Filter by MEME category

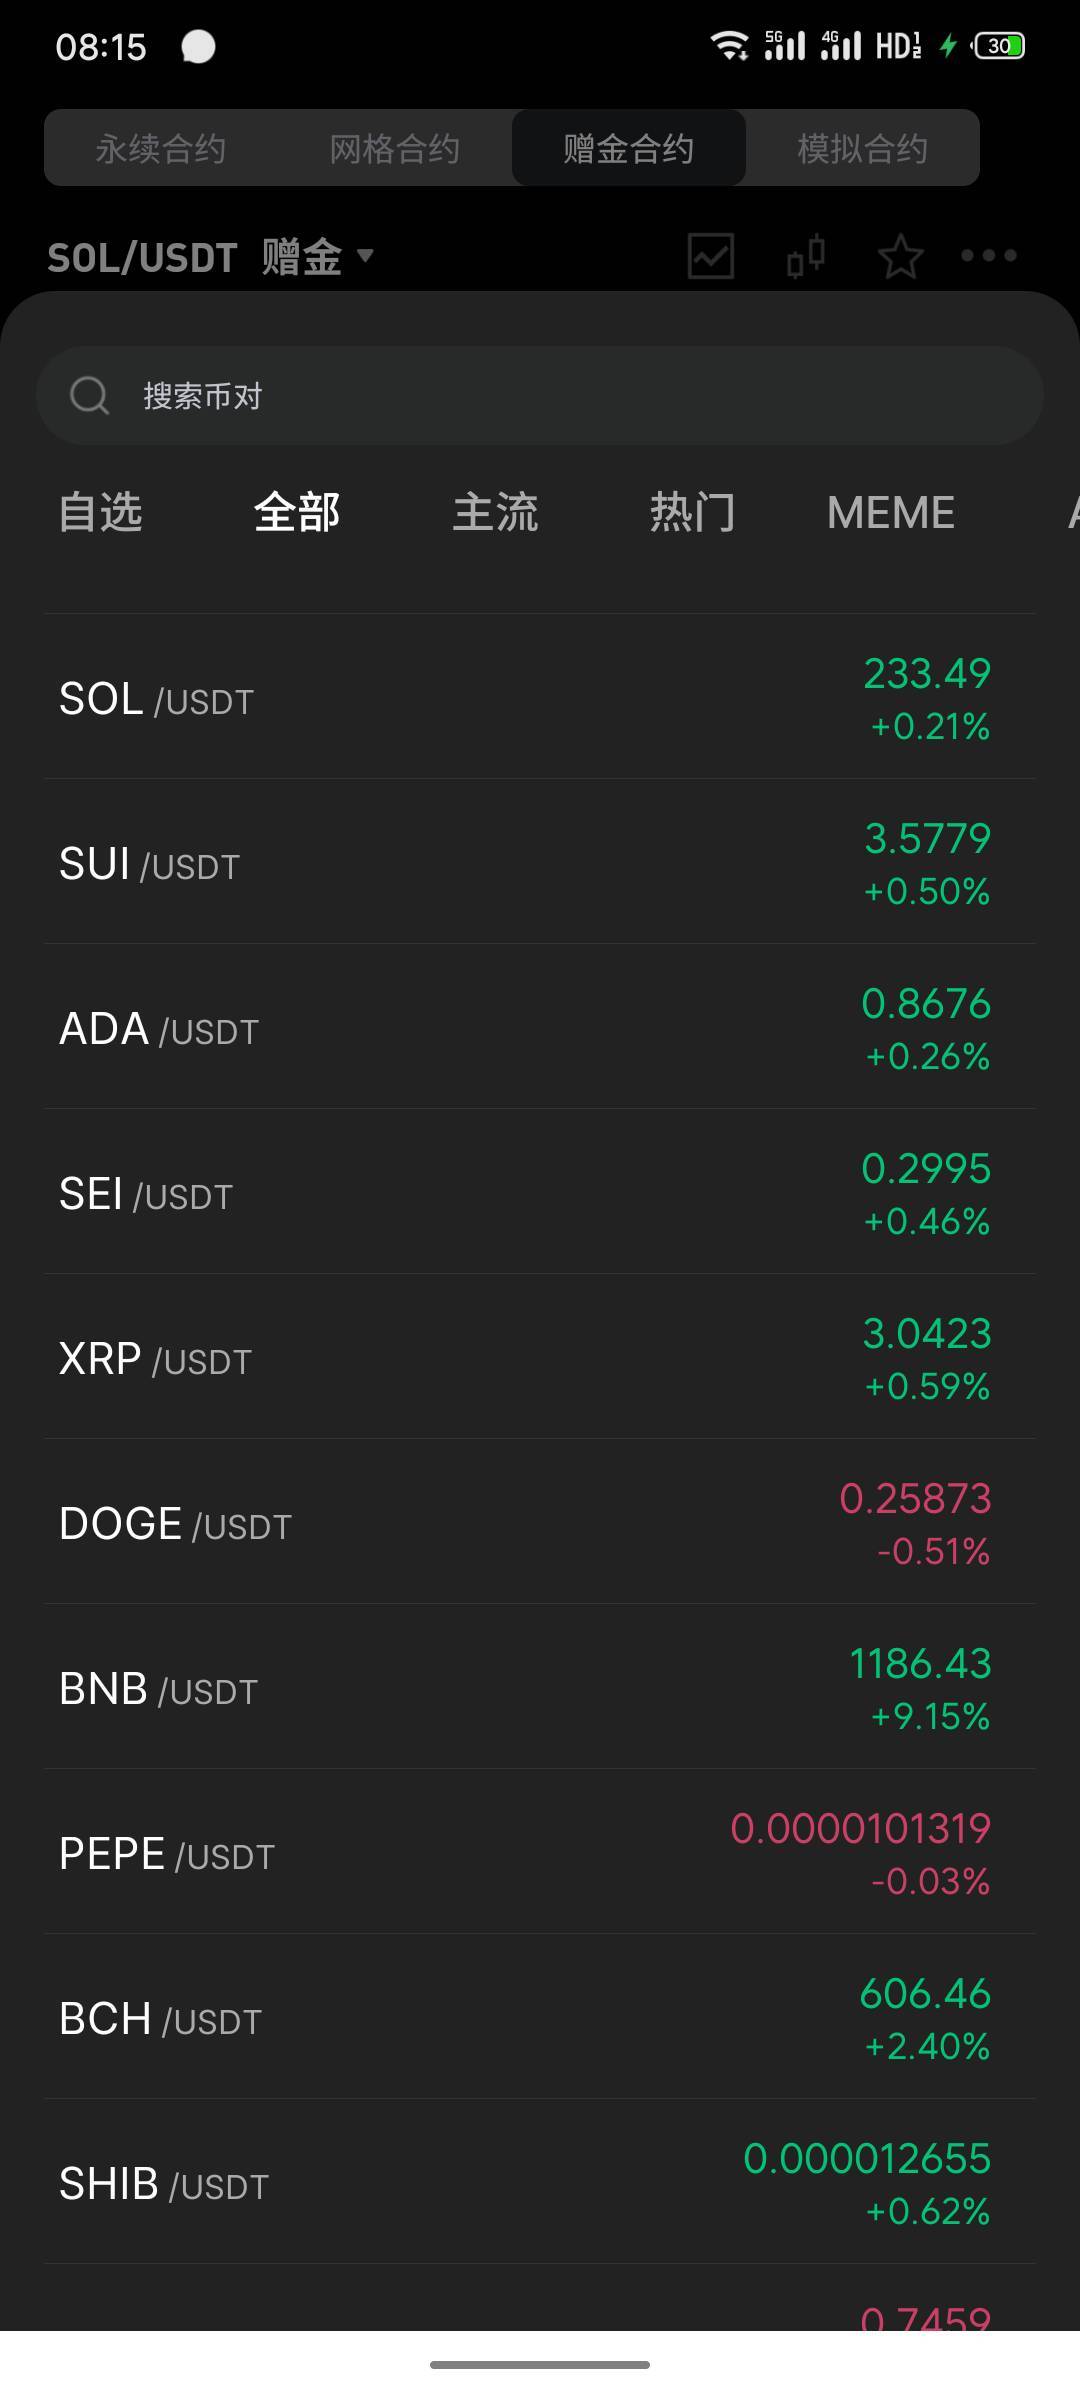tap(890, 513)
